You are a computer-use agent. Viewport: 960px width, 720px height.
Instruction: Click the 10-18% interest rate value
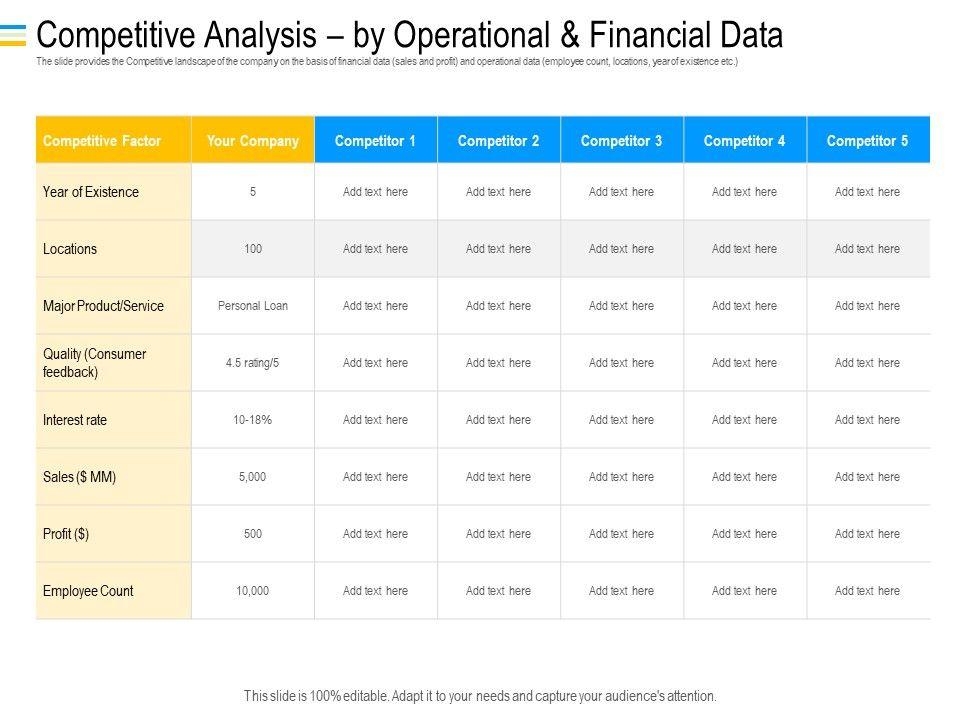tap(253, 420)
